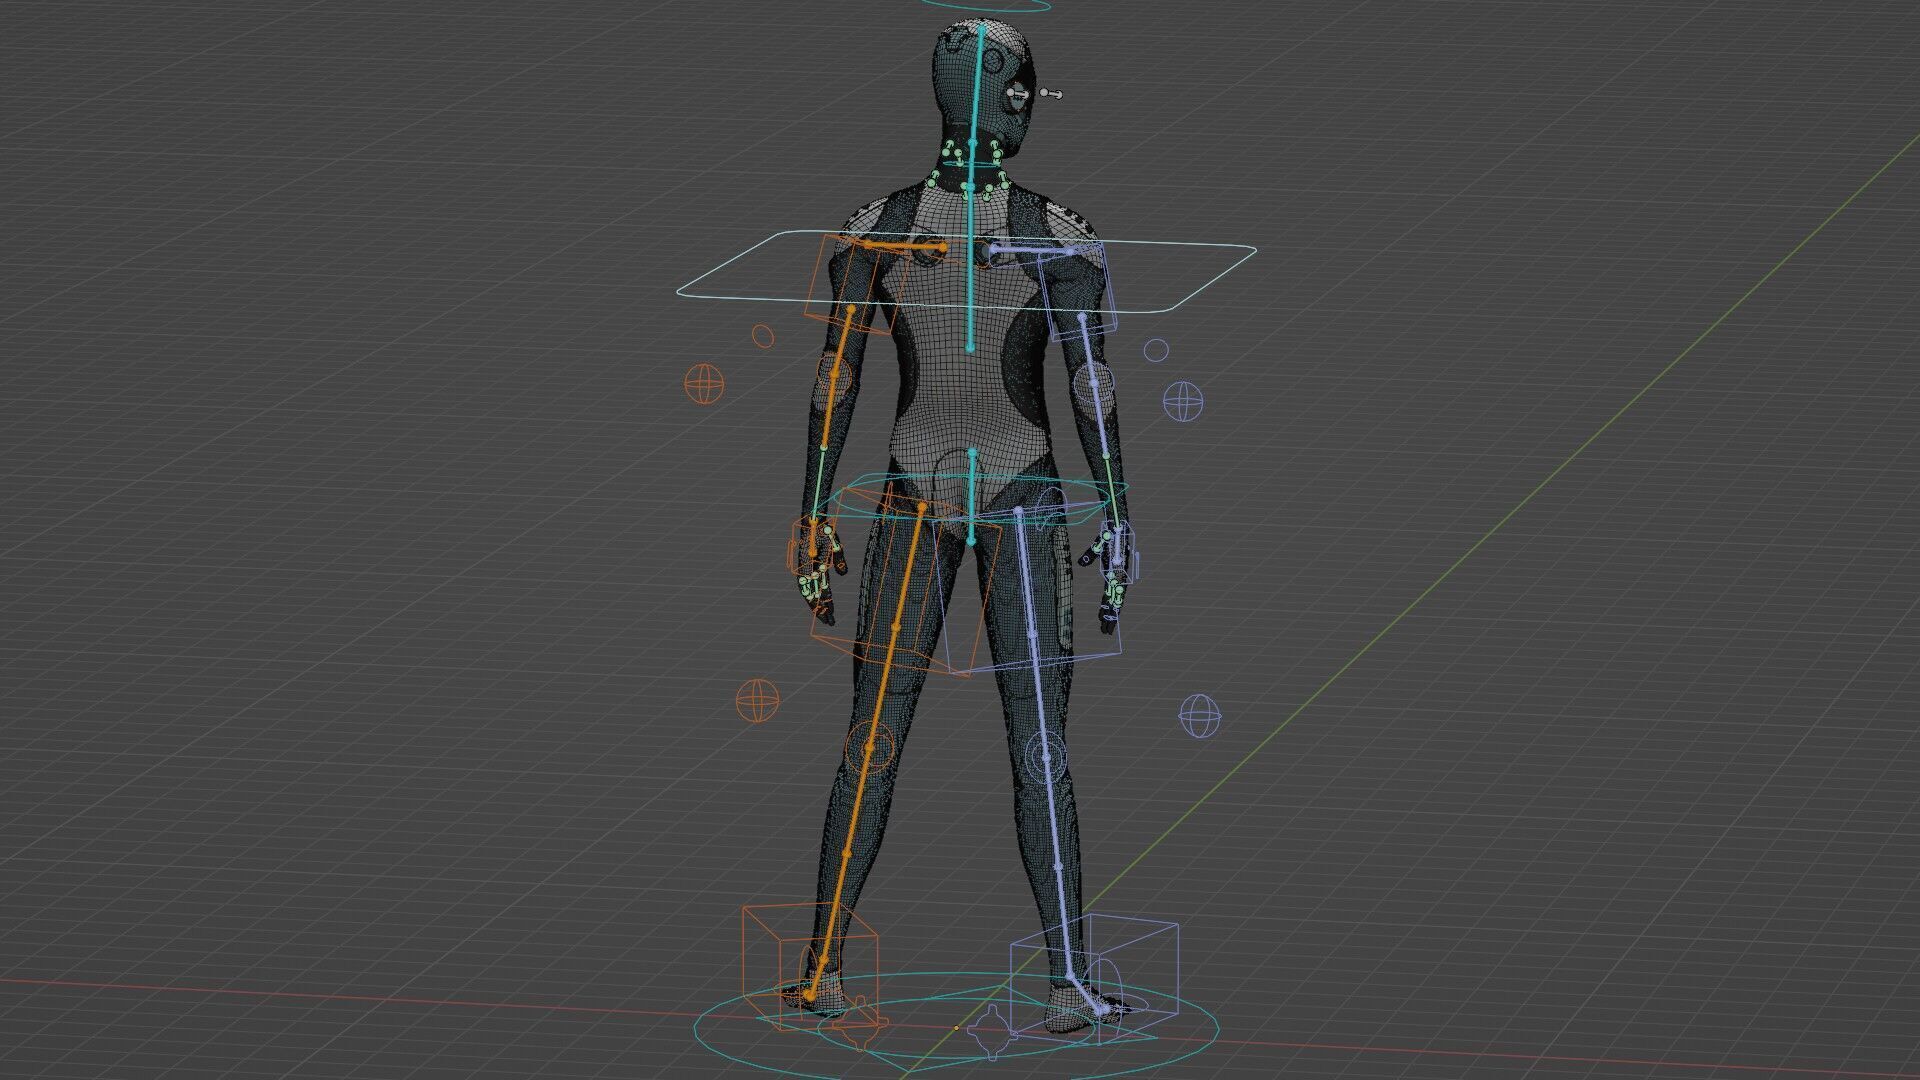This screenshot has width=1920, height=1080.
Task: Select the orange knee pole sphere control
Action: click(757, 700)
